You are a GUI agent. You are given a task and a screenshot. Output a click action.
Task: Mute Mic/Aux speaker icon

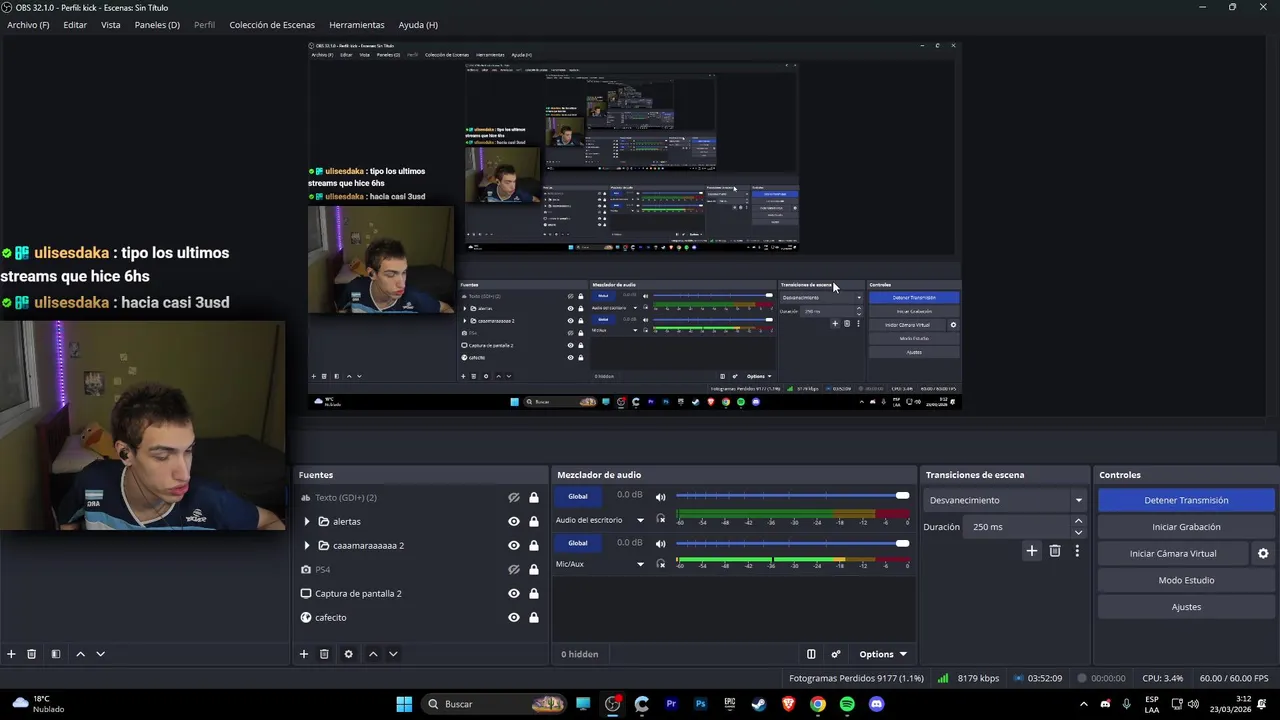pyautogui.click(x=660, y=544)
